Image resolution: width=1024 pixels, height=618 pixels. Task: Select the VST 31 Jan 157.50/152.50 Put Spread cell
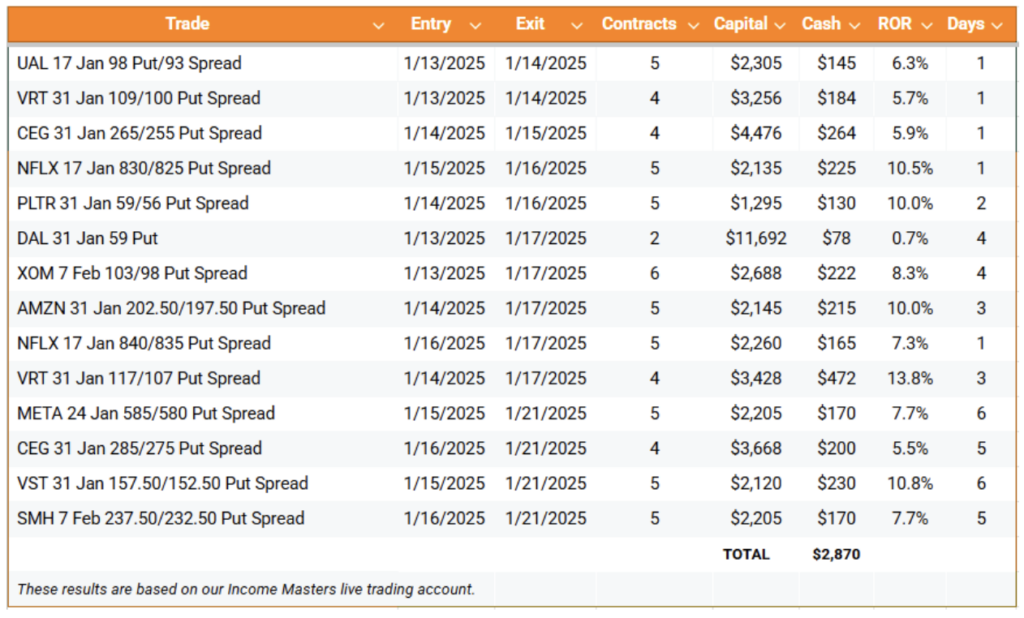(203, 483)
